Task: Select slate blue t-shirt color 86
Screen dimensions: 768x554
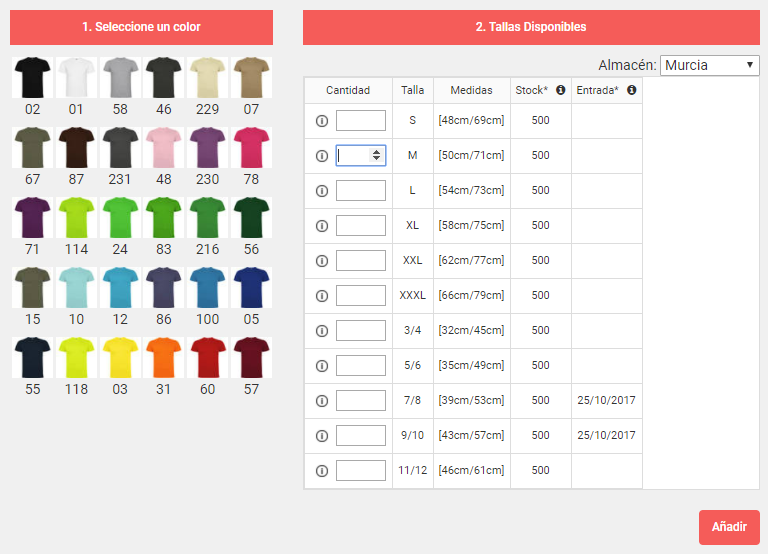Action: [x=164, y=288]
